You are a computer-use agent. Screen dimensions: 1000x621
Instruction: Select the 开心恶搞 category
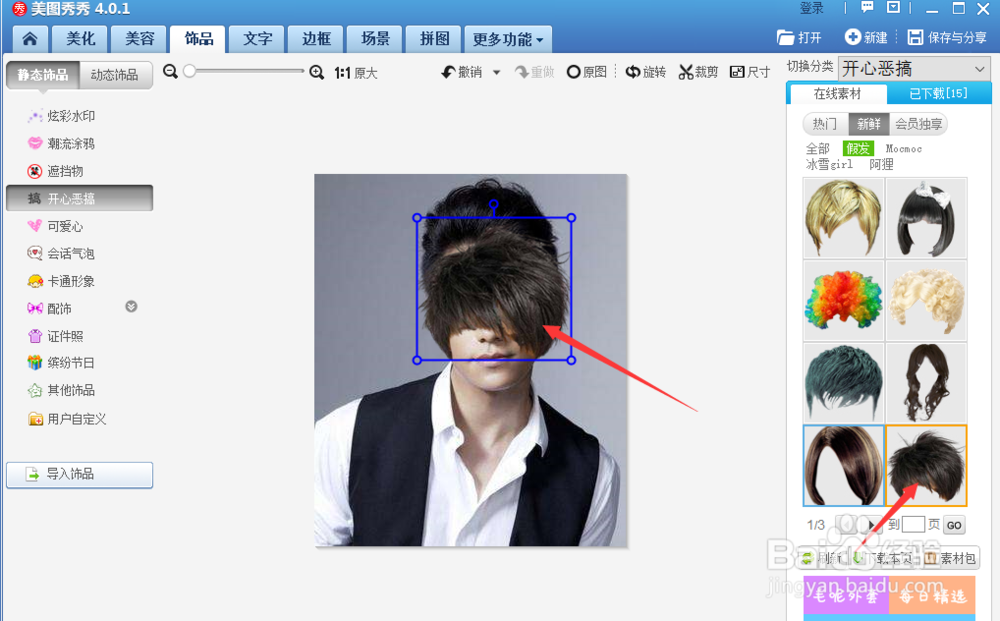[x=80, y=198]
